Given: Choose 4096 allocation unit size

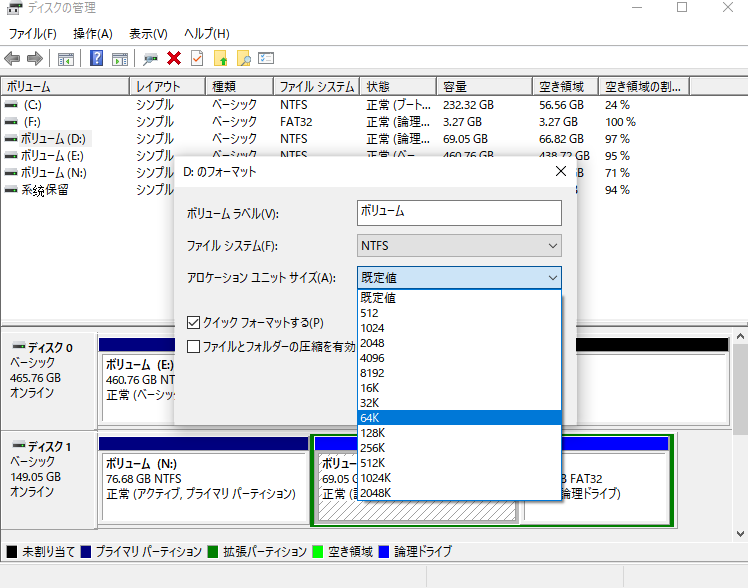Looking at the screenshot, I should [459, 358].
